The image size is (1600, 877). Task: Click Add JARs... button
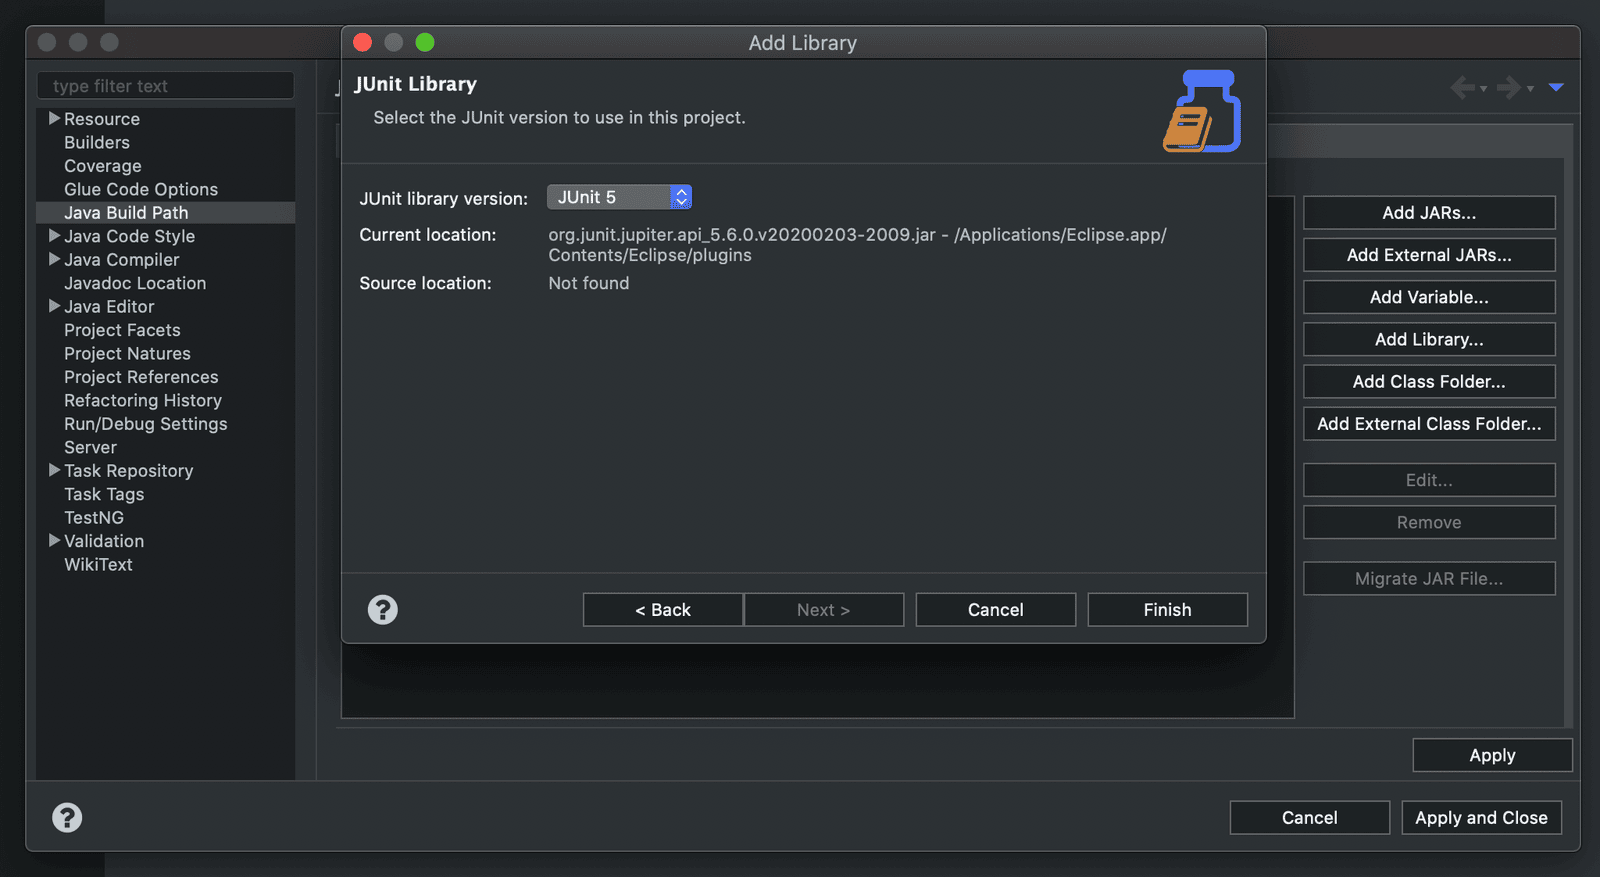(1429, 213)
